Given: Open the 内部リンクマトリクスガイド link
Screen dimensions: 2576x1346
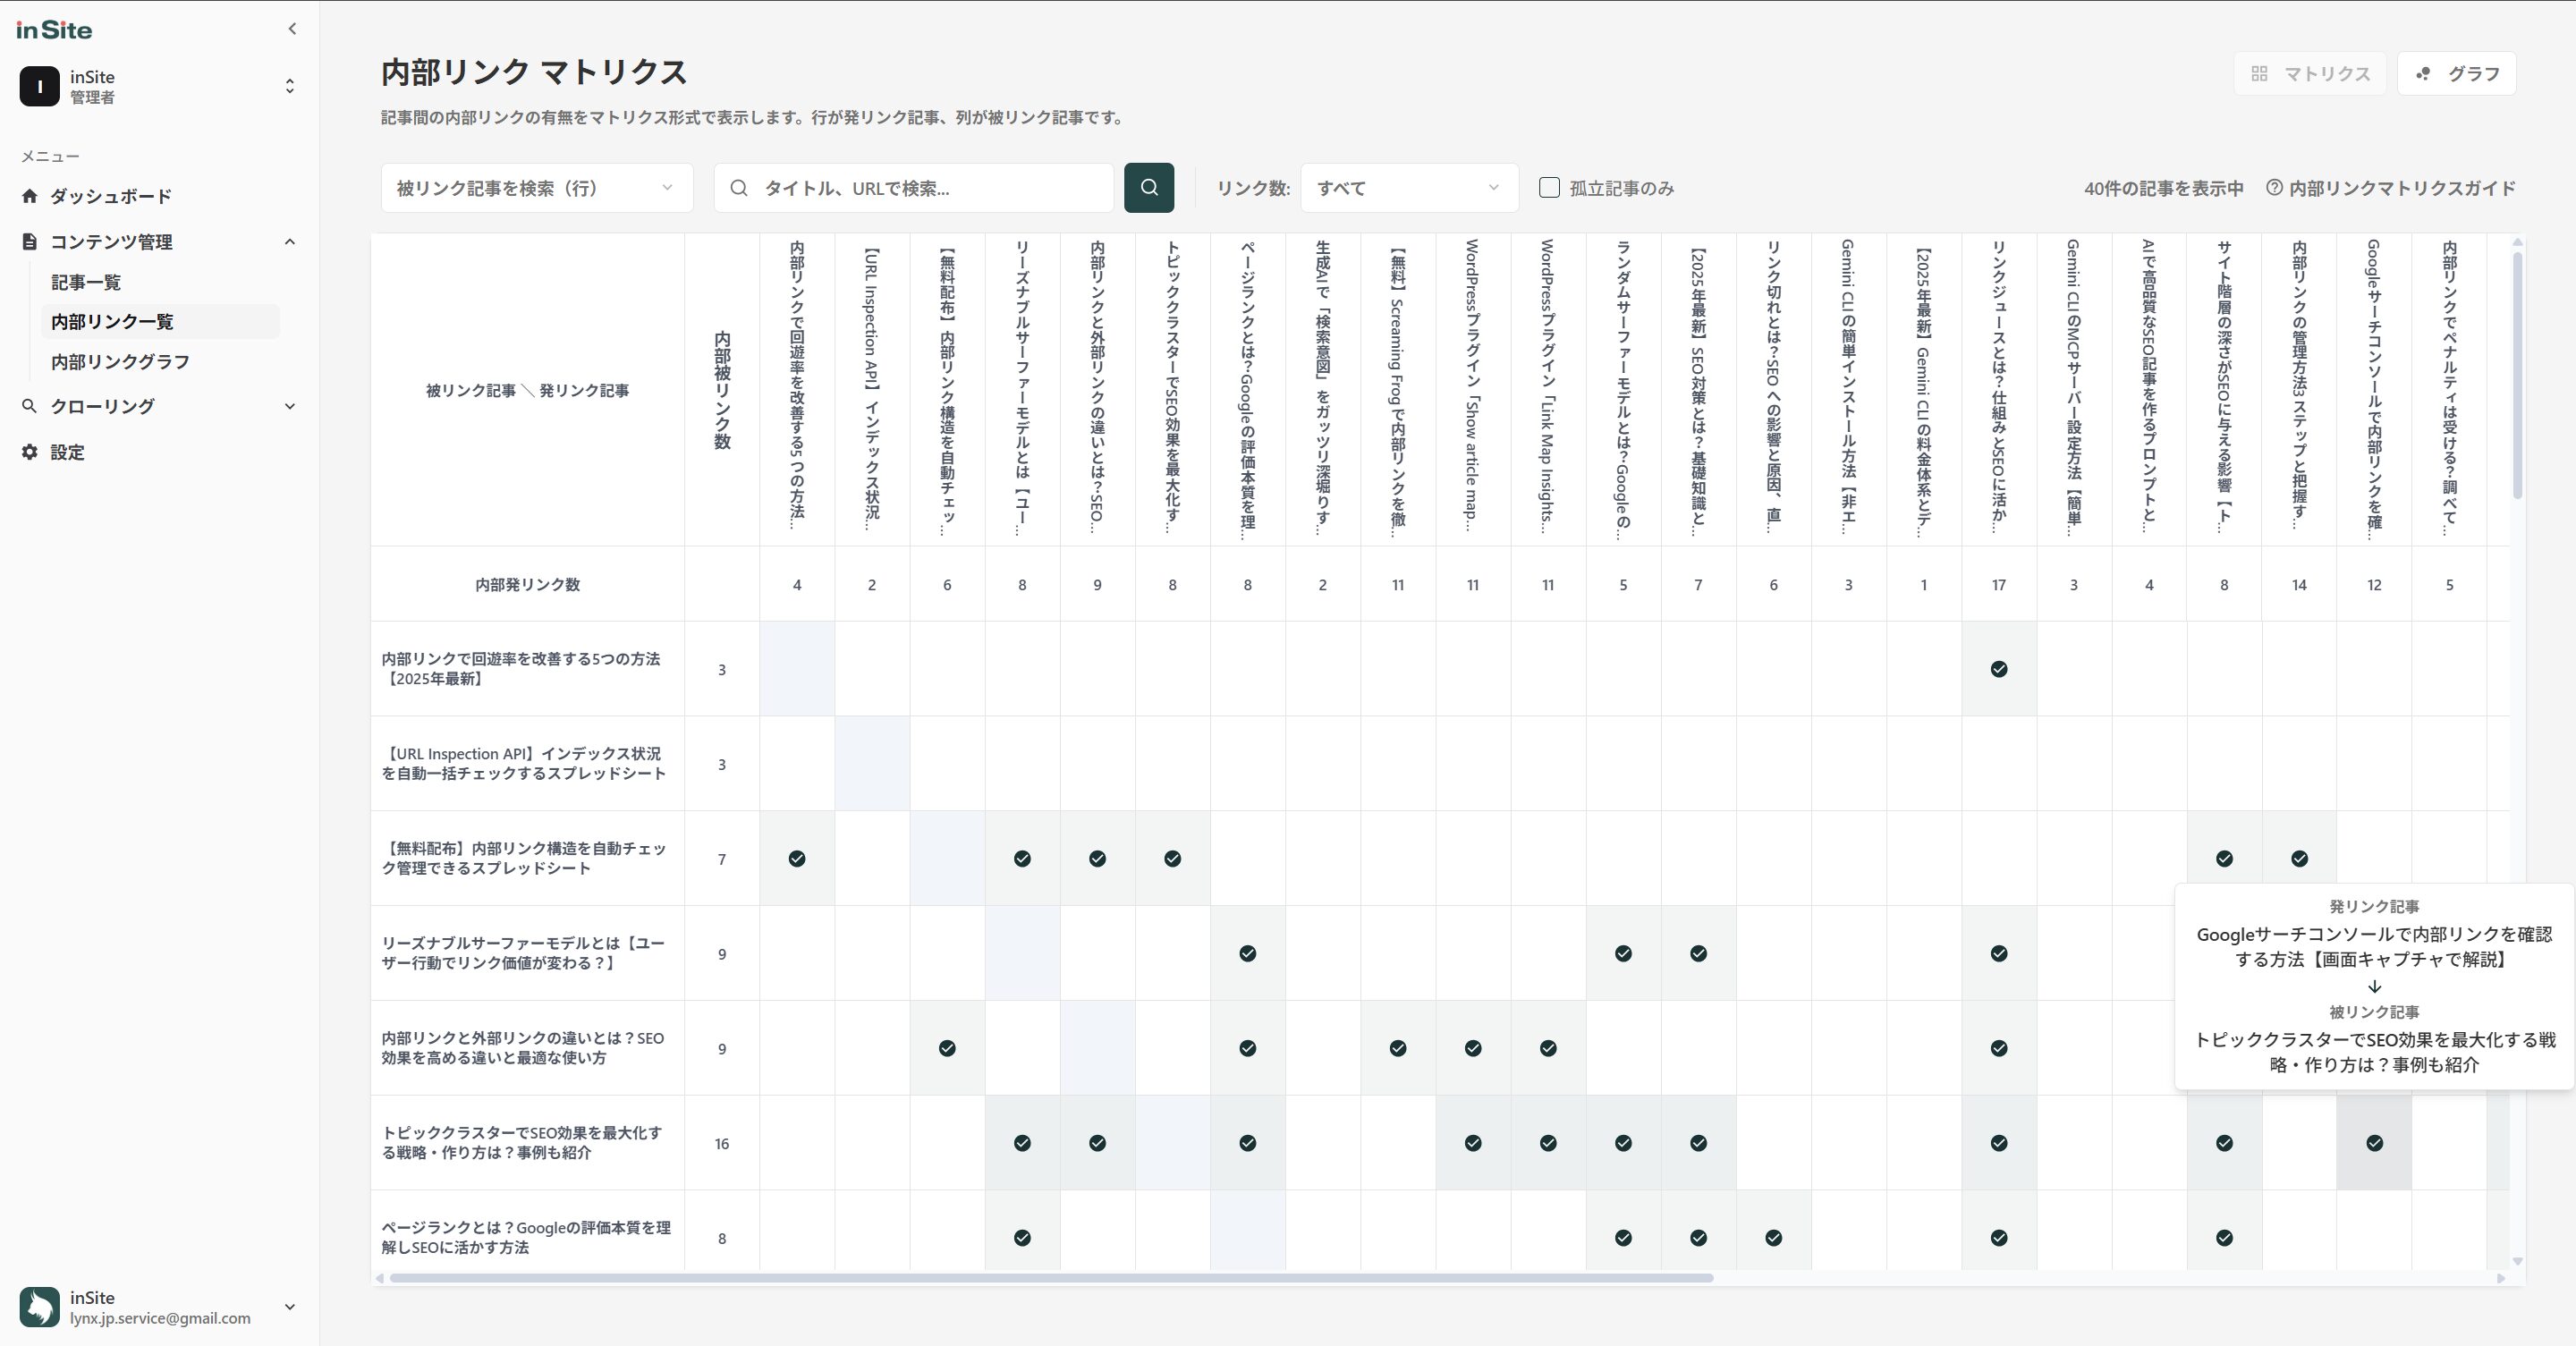Looking at the screenshot, I should [x=2402, y=188].
